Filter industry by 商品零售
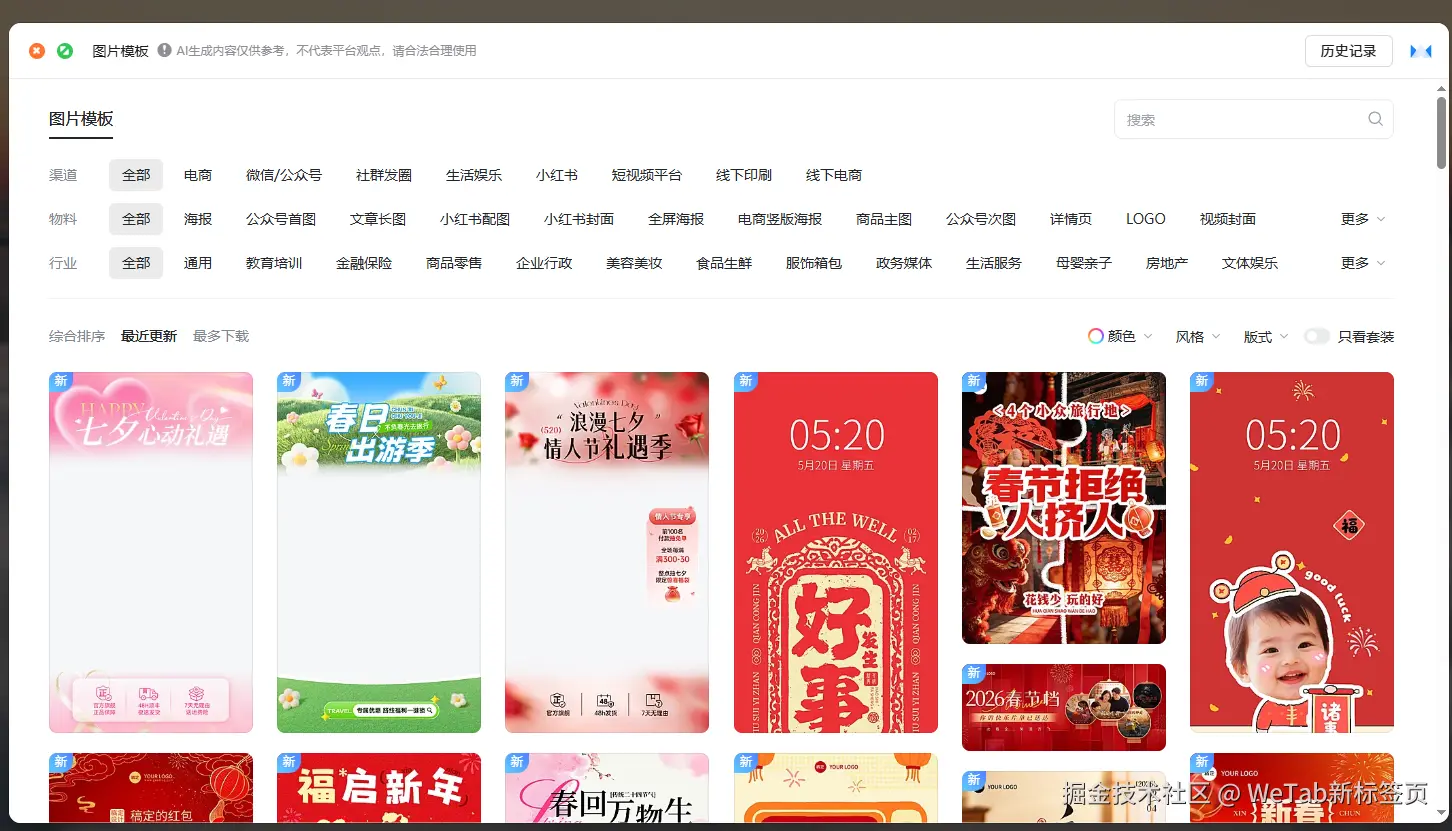 tap(454, 263)
